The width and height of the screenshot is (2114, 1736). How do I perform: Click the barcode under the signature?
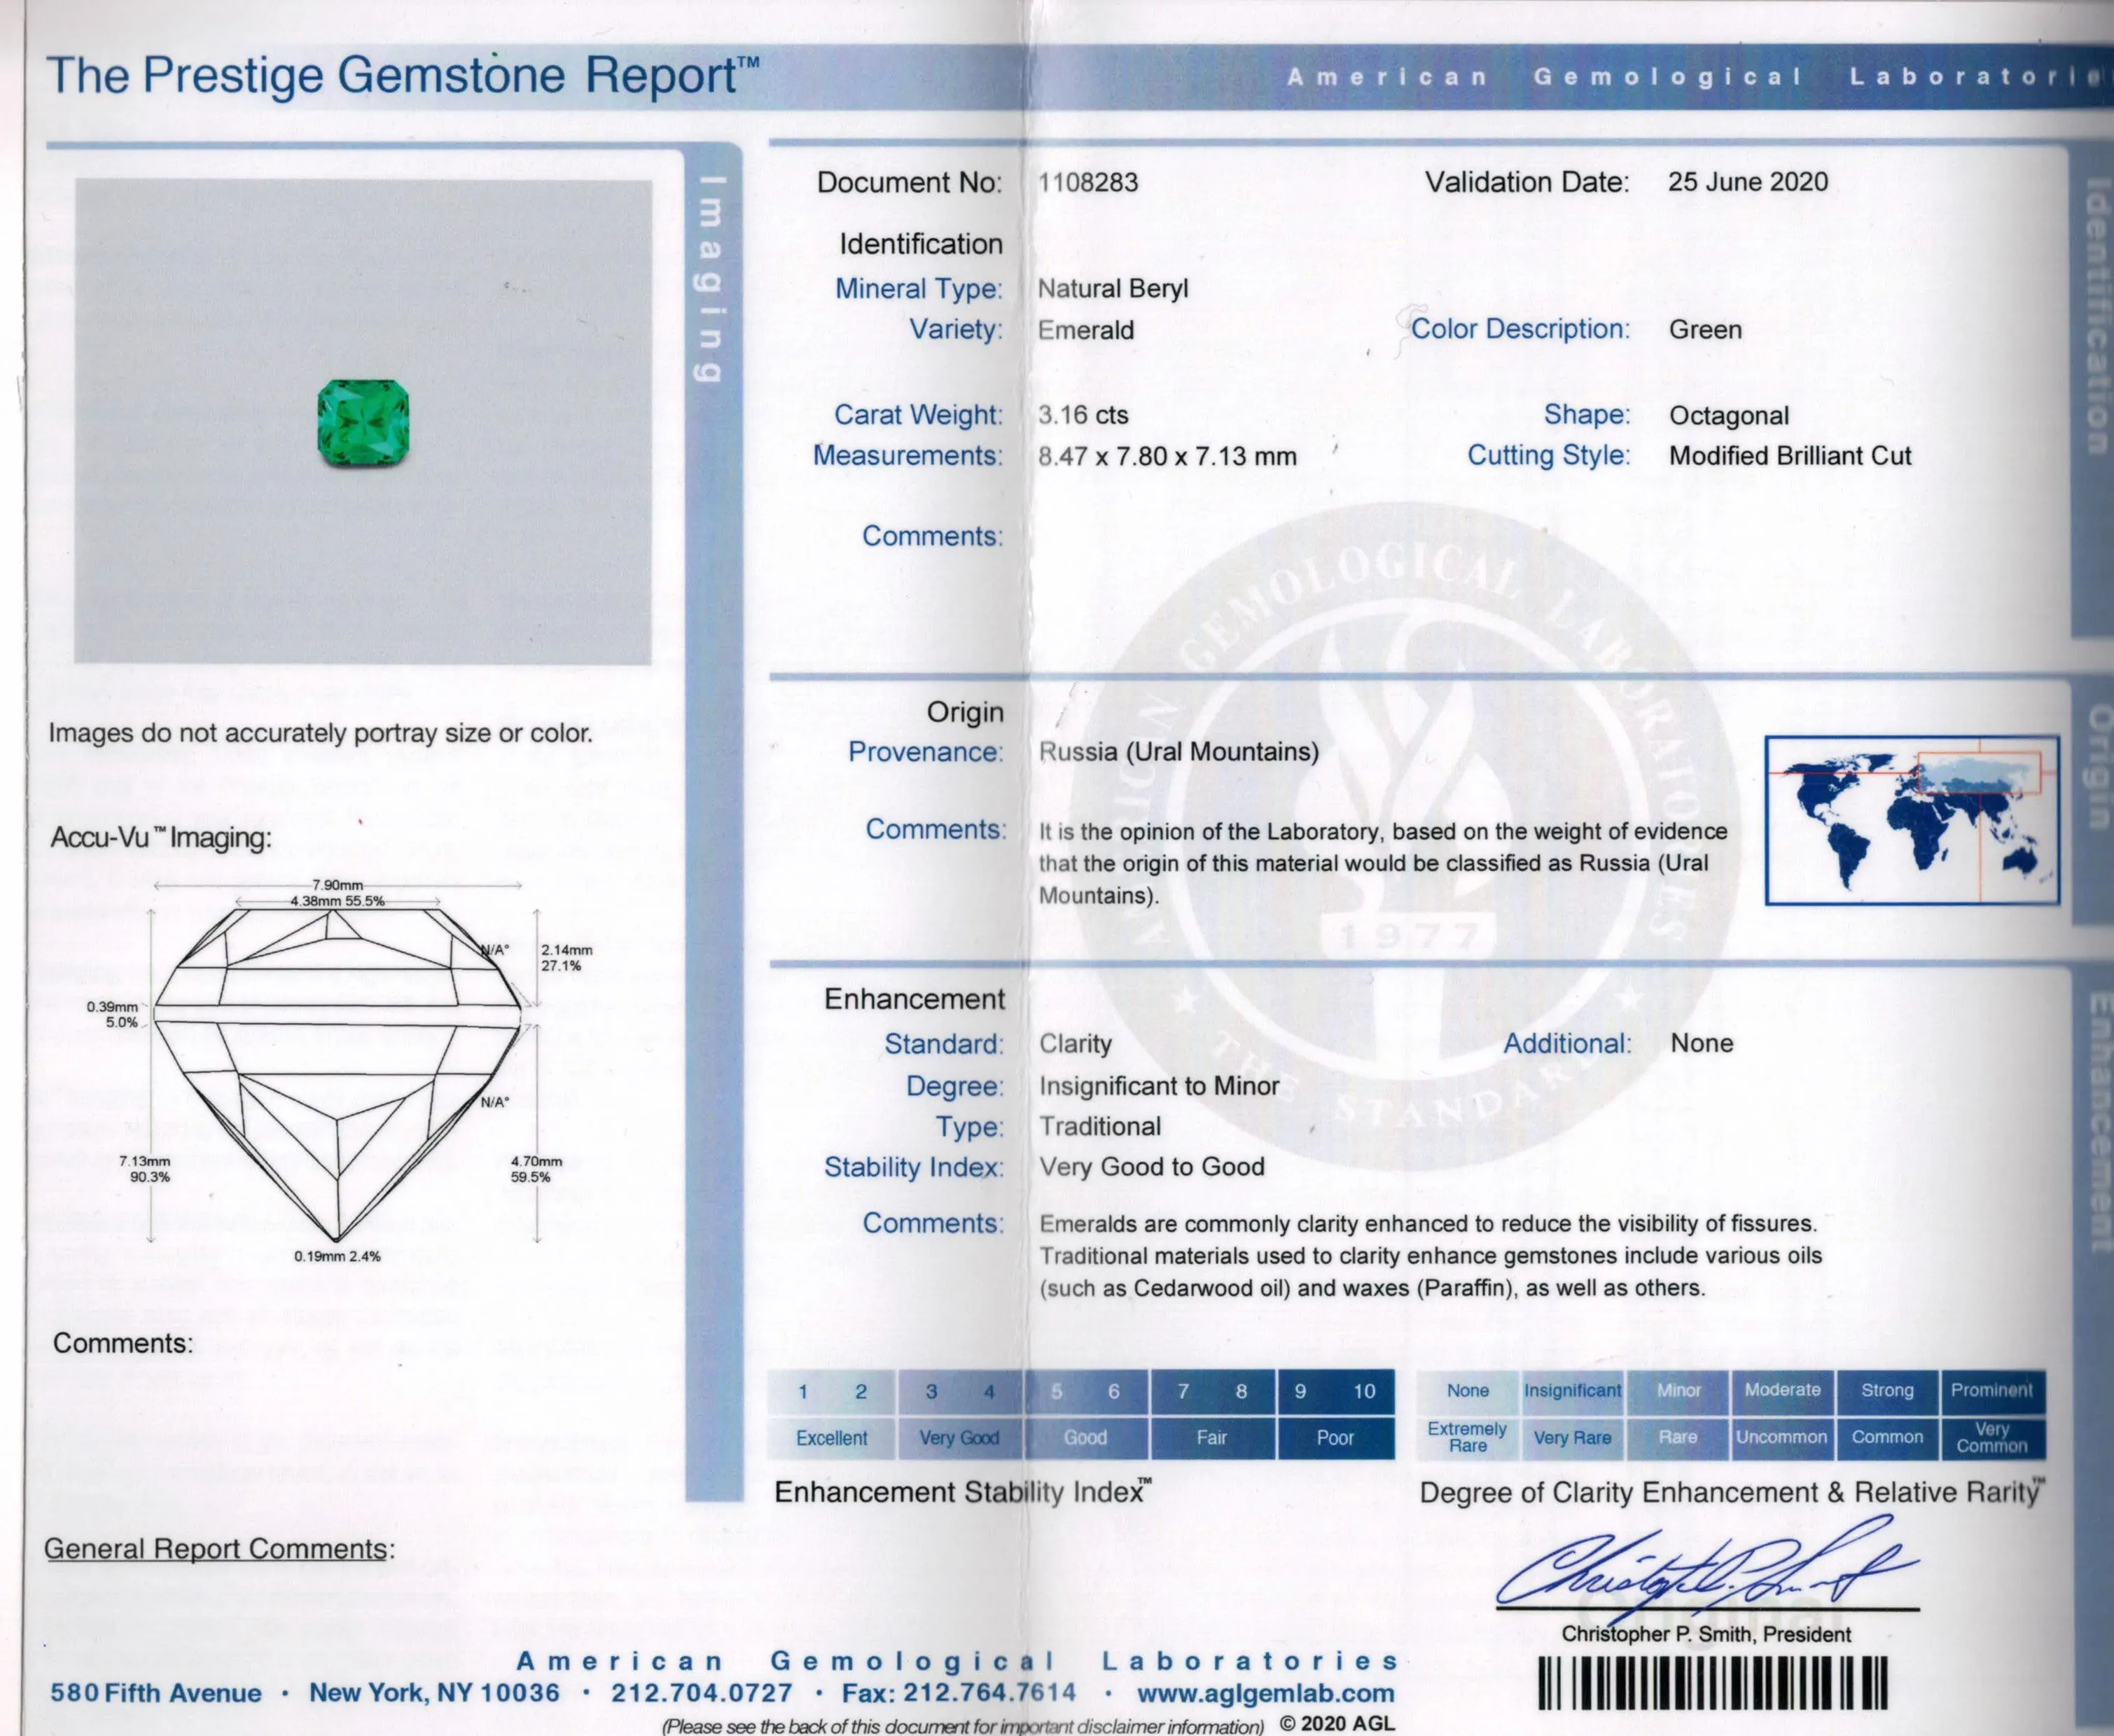(1712, 1683)
